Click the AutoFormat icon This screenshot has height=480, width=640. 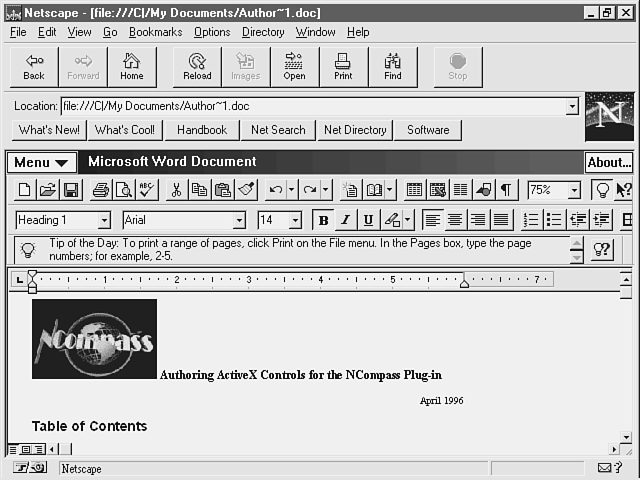351,190
